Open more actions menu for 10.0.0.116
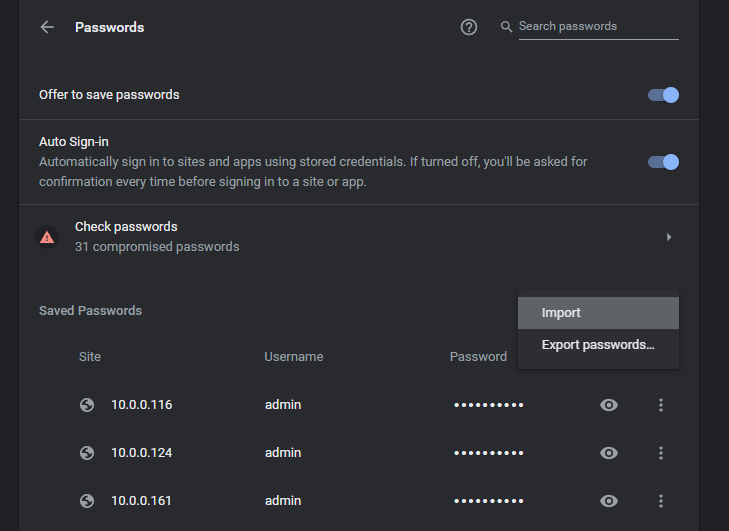This screenshot has height=531, width=729. point(661,405)
